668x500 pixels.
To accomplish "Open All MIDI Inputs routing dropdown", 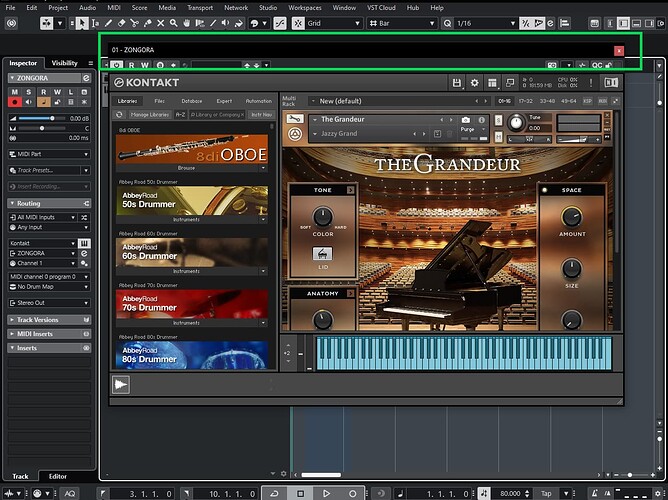I will click(43, 217).
